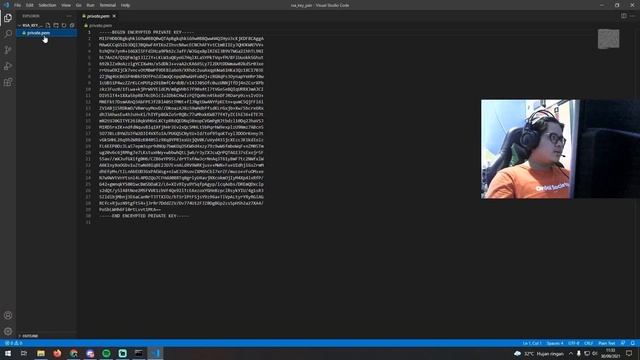Click the minimap thumbnail in editor
Viewport: 640px width, 360px height.
coord(609,39)
